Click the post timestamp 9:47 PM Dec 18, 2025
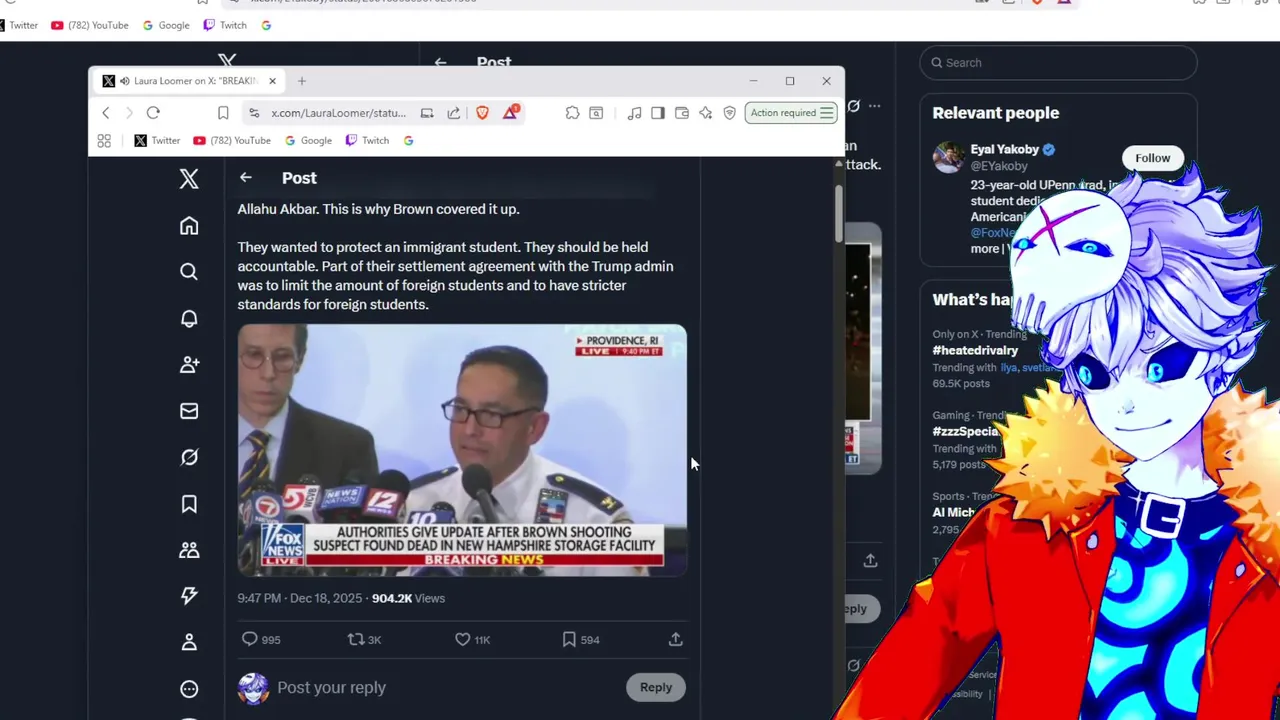The width and height of the screenshot is (1280, 720). point(299,598)
